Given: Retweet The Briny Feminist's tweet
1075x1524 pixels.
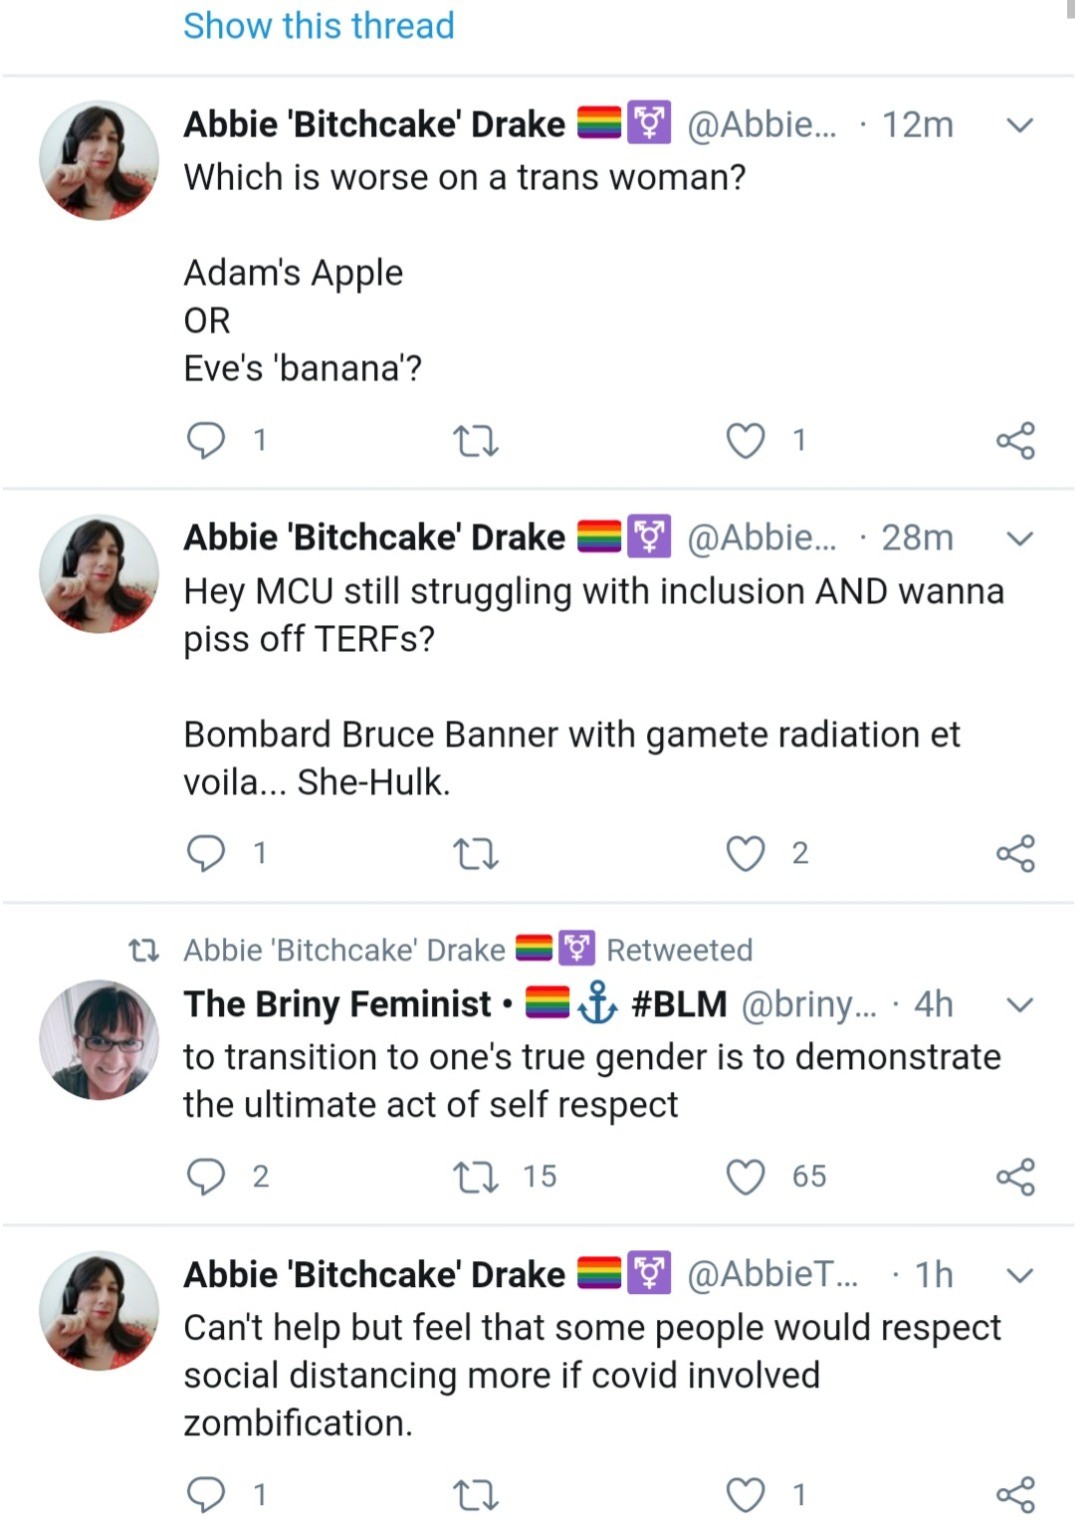Looking at the screenshot, I should (x=475, y=1176).
